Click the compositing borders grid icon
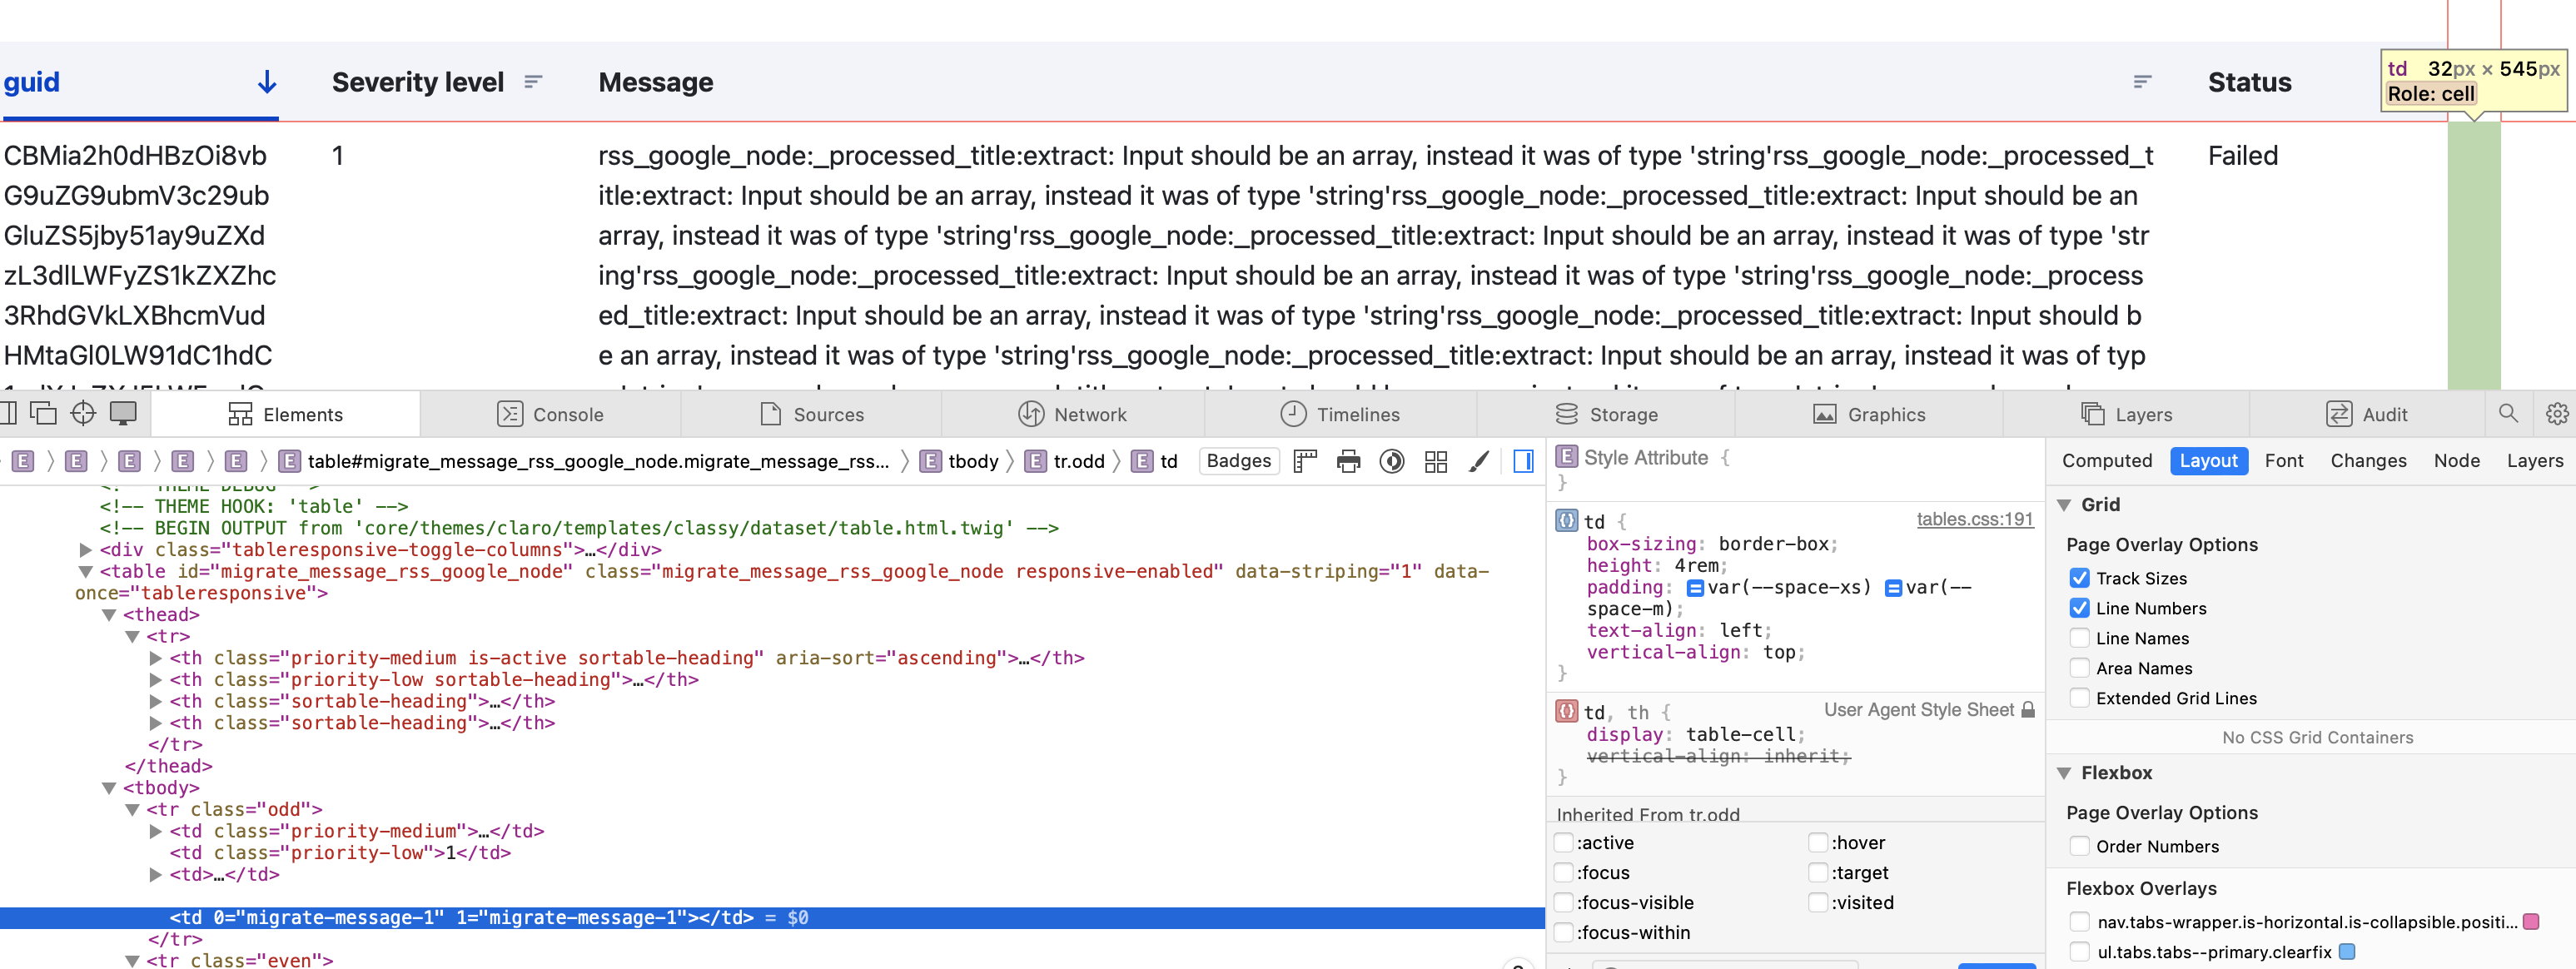 (1435, 461)
